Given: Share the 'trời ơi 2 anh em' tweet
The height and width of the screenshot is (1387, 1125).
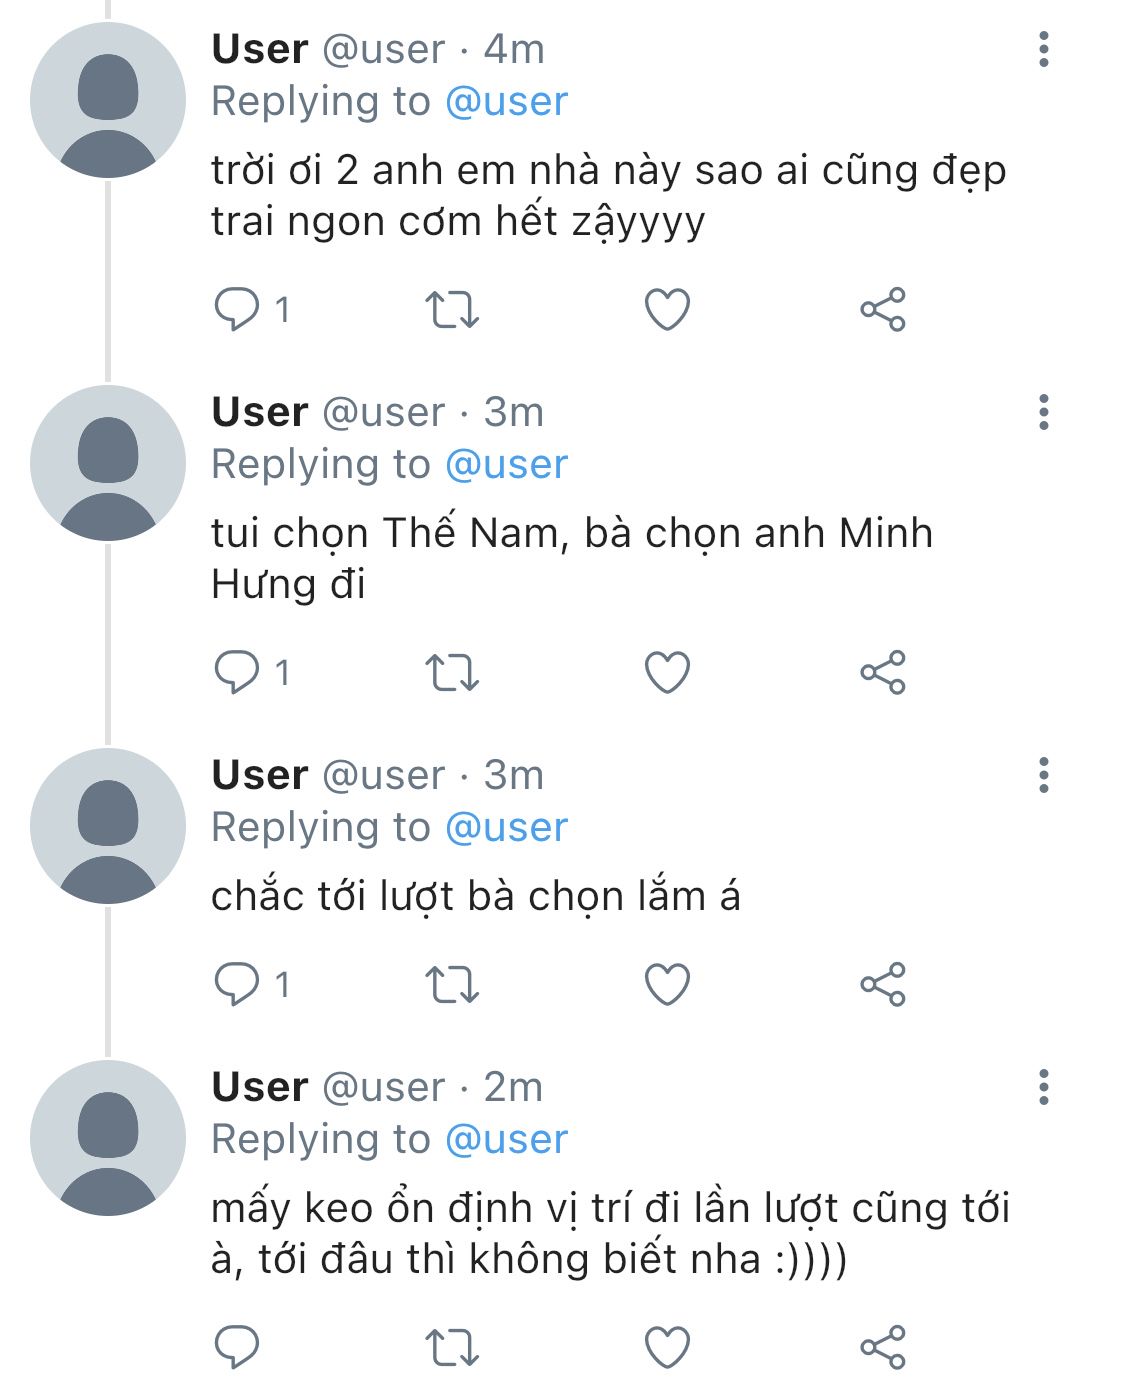Looking at the screenshot, I should tap(882, 309).
